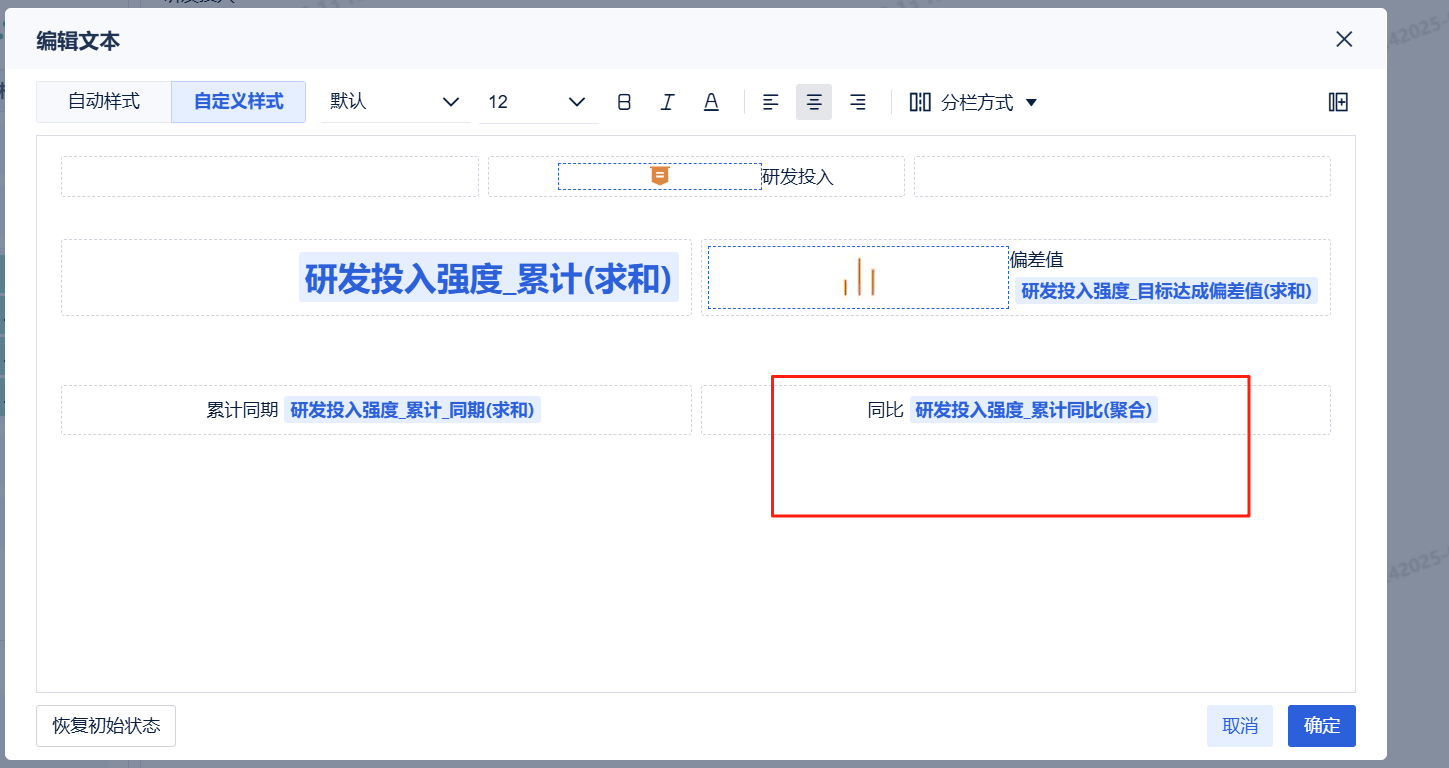The width and height of the screenshot is (1449, 768).
Task: Open the 默认 font dropdown
Action: [x=395, y=102]
